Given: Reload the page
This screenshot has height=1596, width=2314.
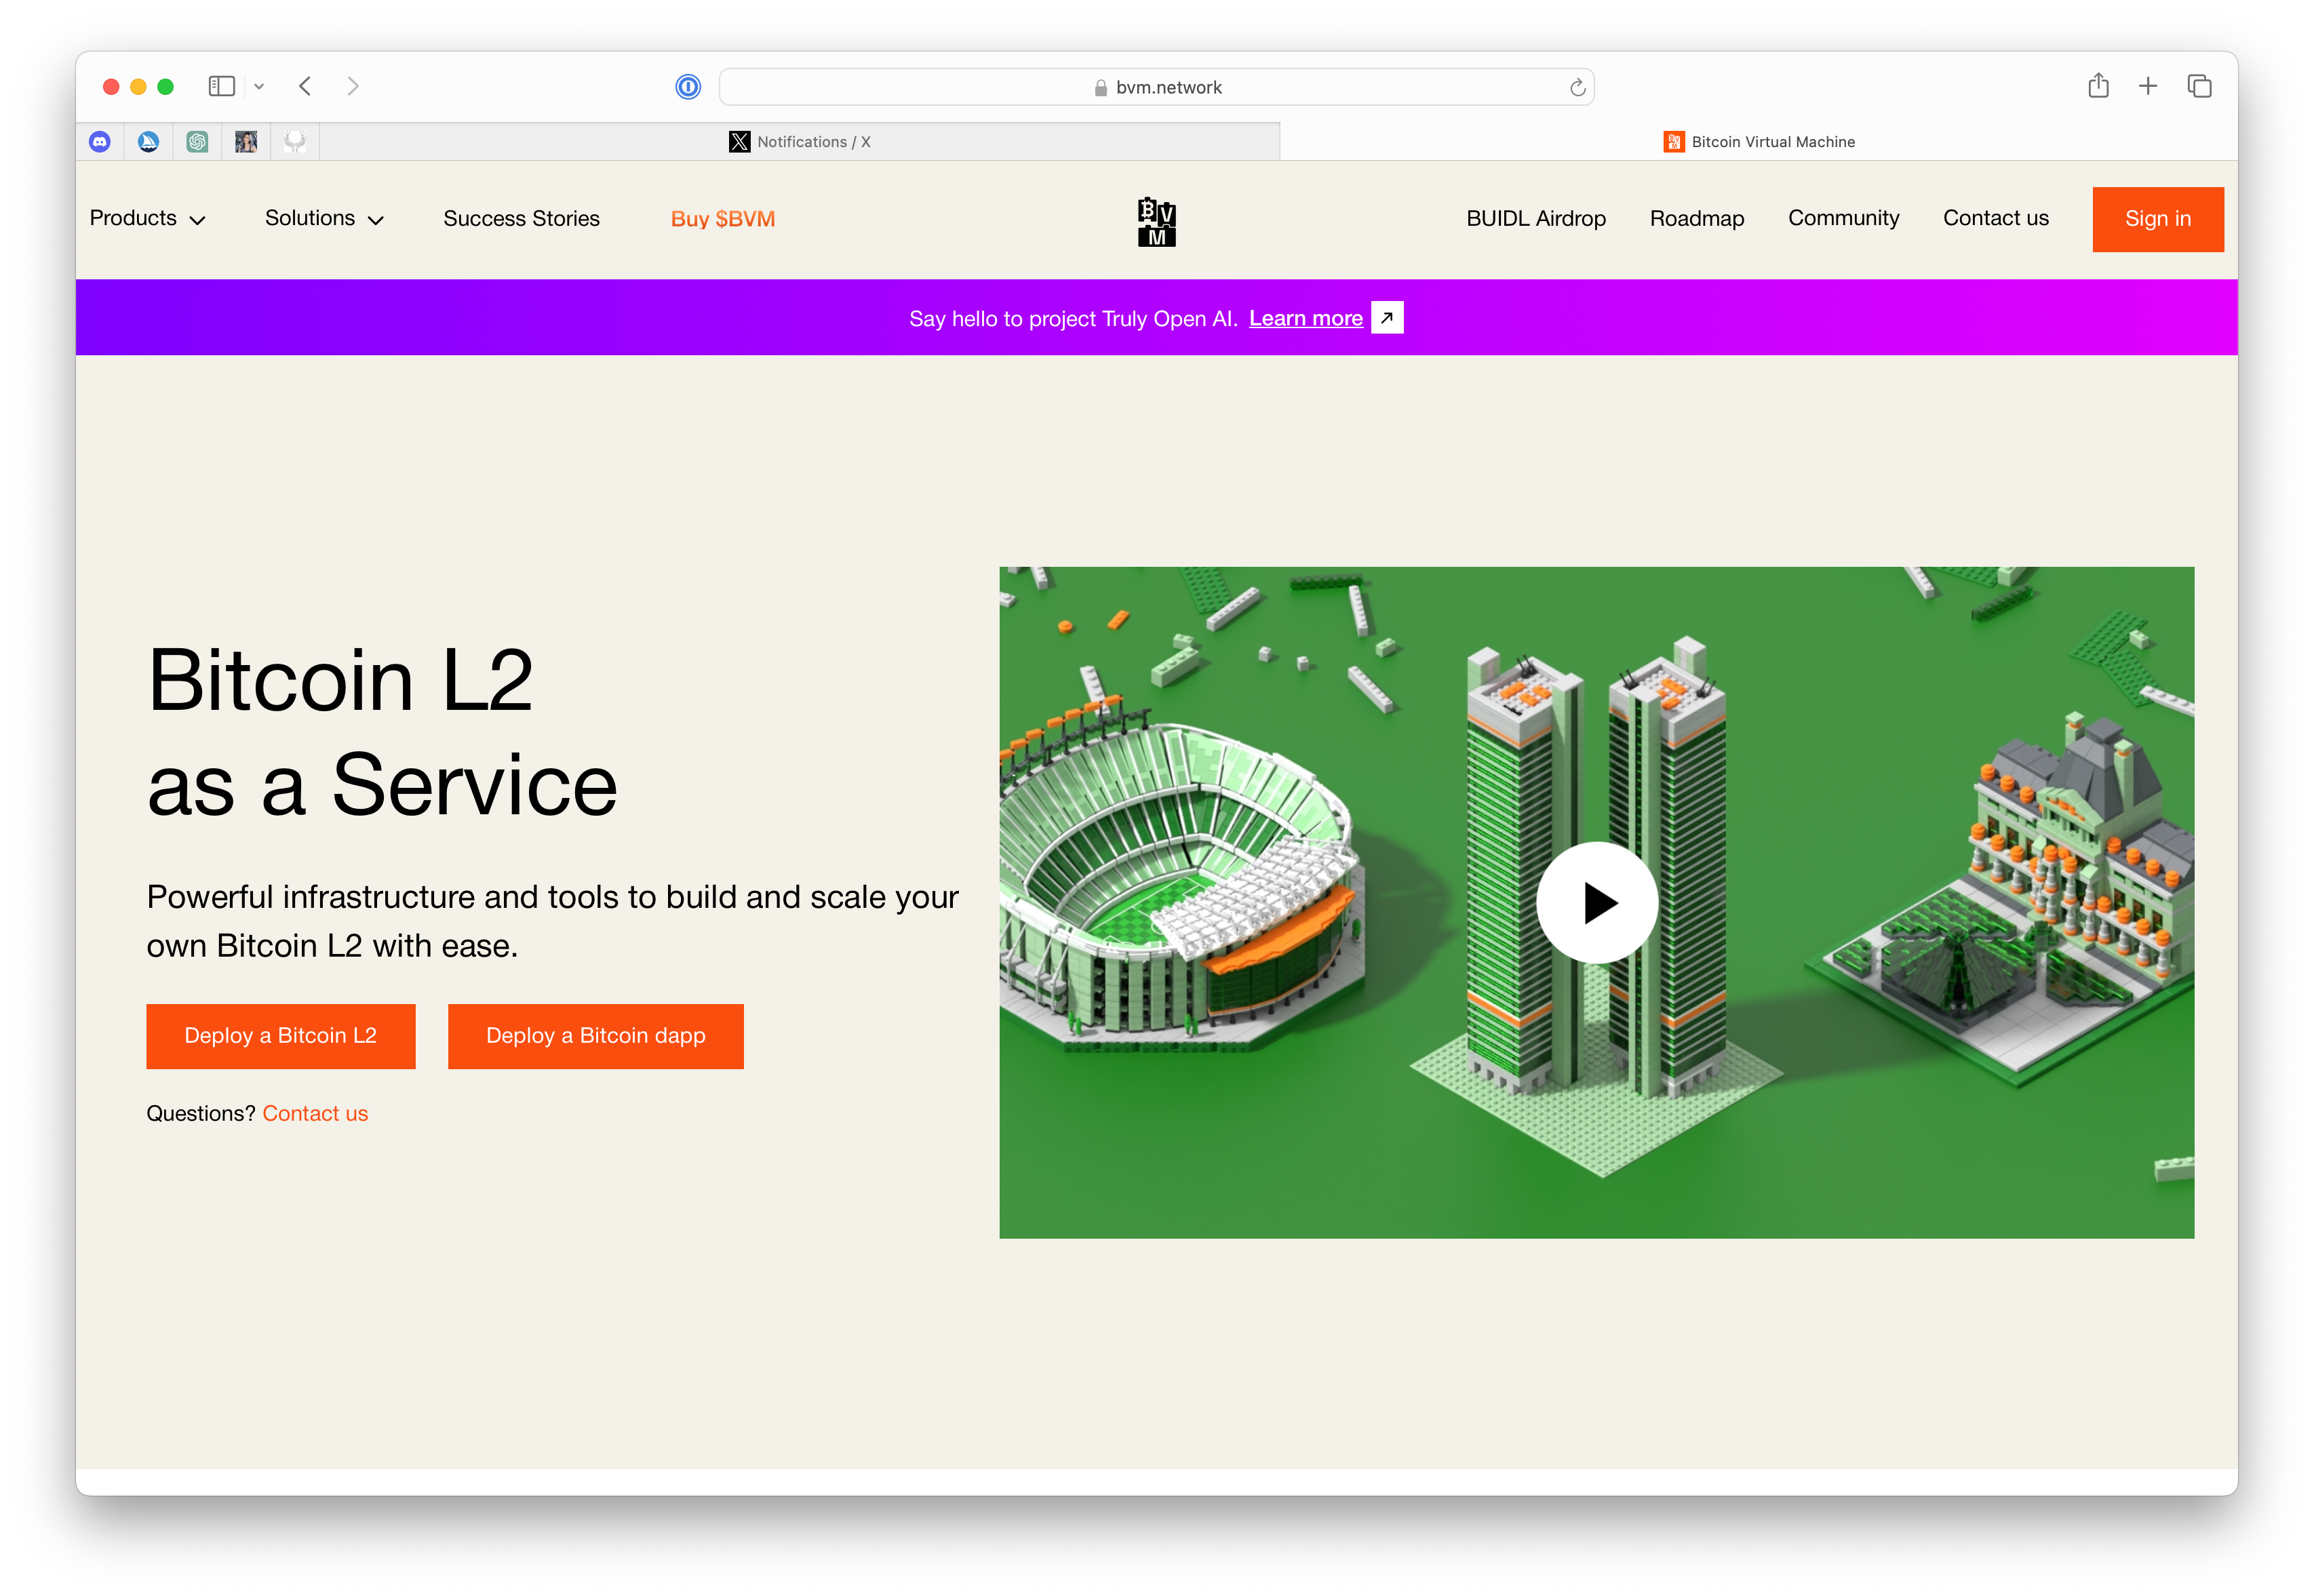Looking at the screenshot, I should (x=1577, y=88).
